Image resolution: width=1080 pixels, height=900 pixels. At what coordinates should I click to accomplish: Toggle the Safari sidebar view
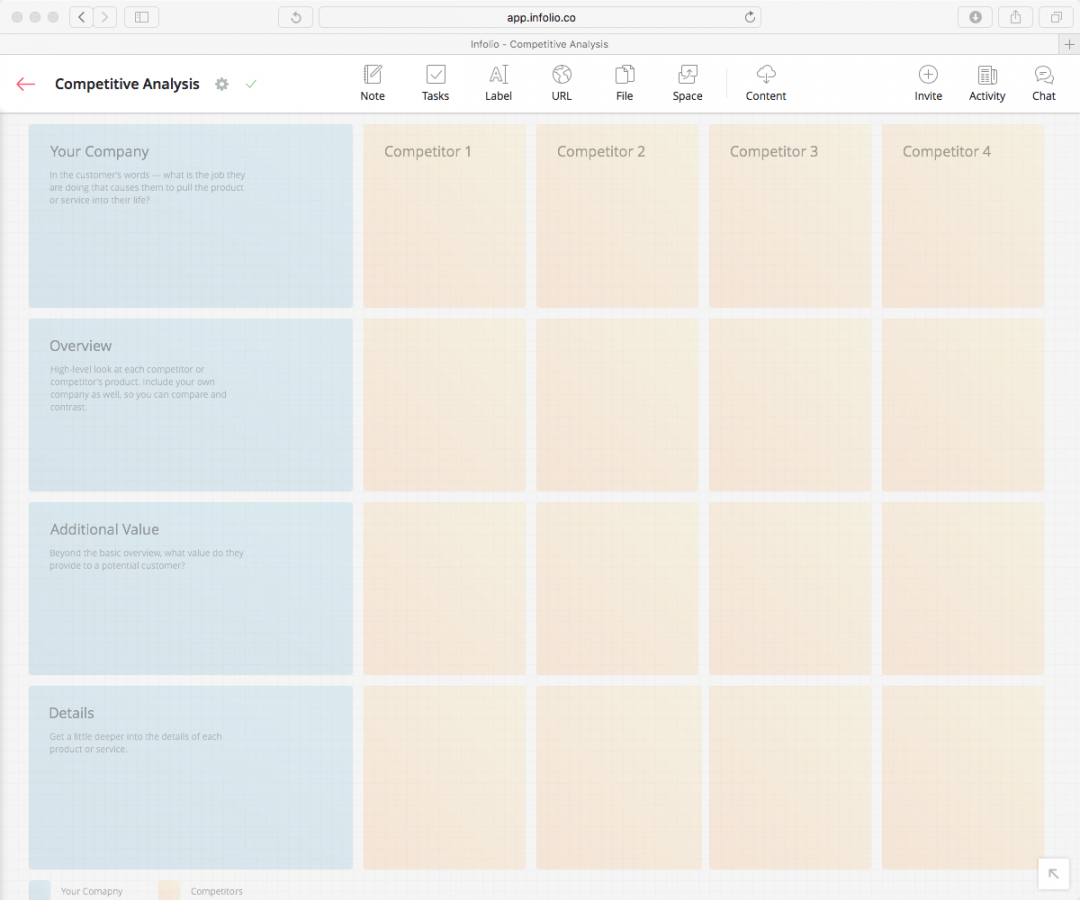click(141, 17)
